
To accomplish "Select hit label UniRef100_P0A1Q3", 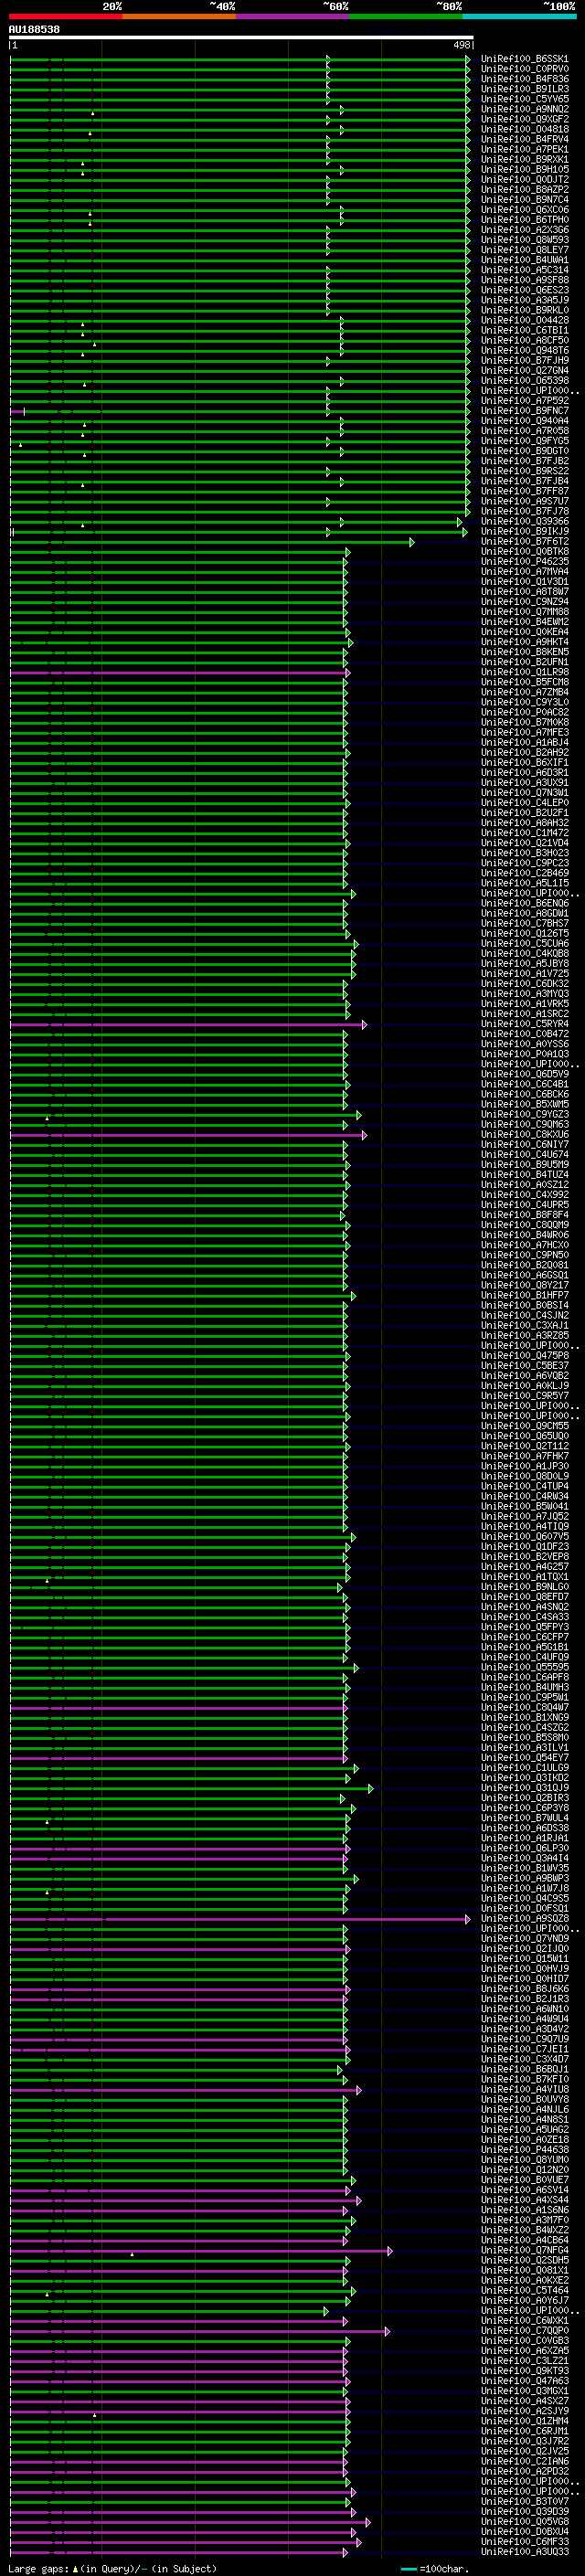I will point(524,1054).
